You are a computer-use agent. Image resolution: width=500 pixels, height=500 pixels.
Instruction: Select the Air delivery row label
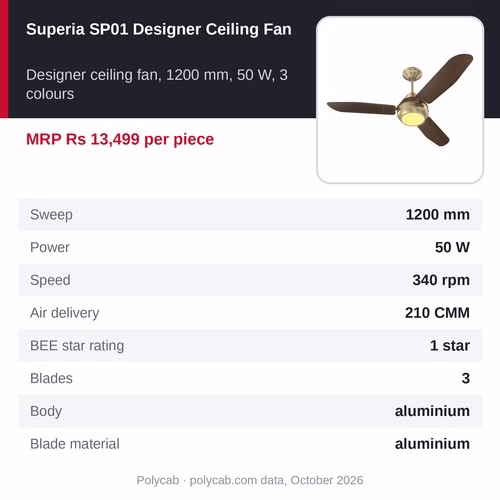(x=65, y=313)
